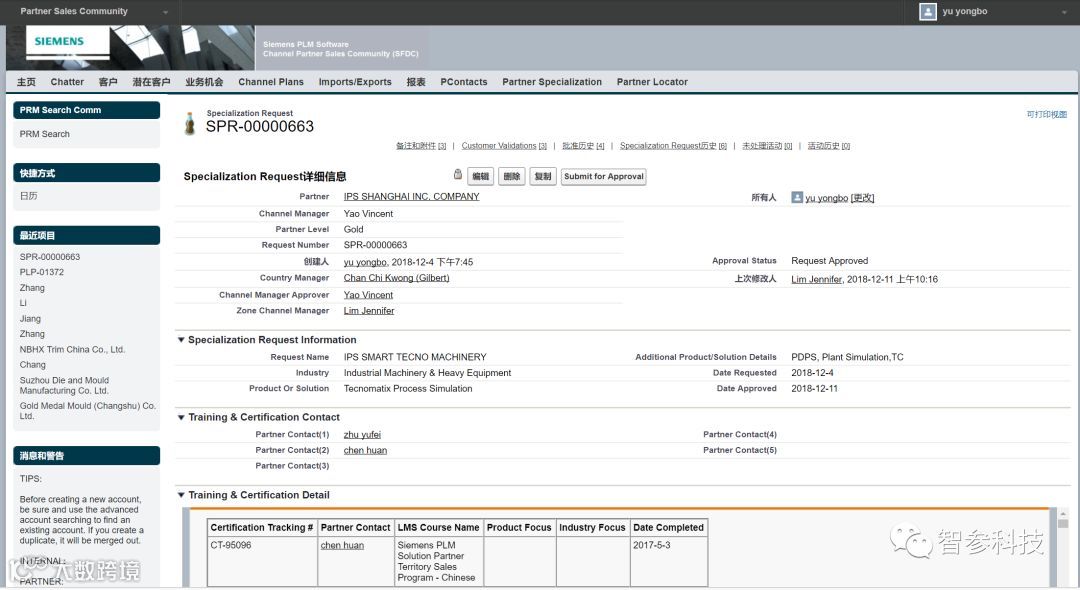This screenshot has height=590, width=1080.
Task: Click the 更改 owner change link
Action: point(862,198)
